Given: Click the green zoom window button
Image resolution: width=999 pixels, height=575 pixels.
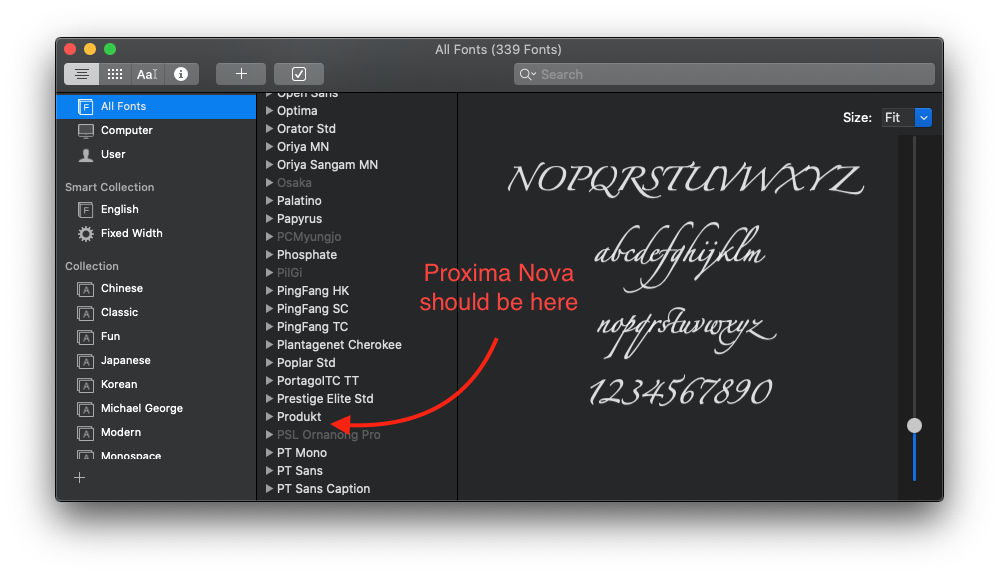Looking at the screenshot, I should tap(110, 49).
